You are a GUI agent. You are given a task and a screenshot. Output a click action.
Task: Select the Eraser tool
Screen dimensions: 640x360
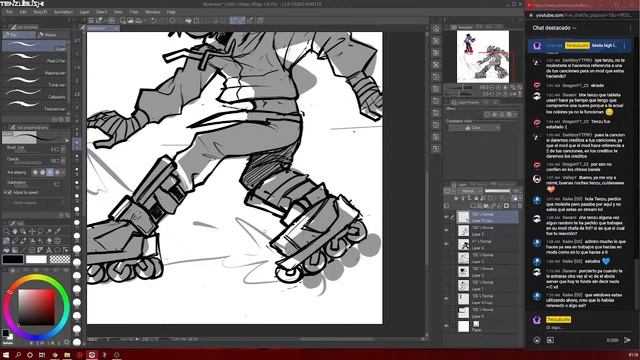[x=49, y=241]
